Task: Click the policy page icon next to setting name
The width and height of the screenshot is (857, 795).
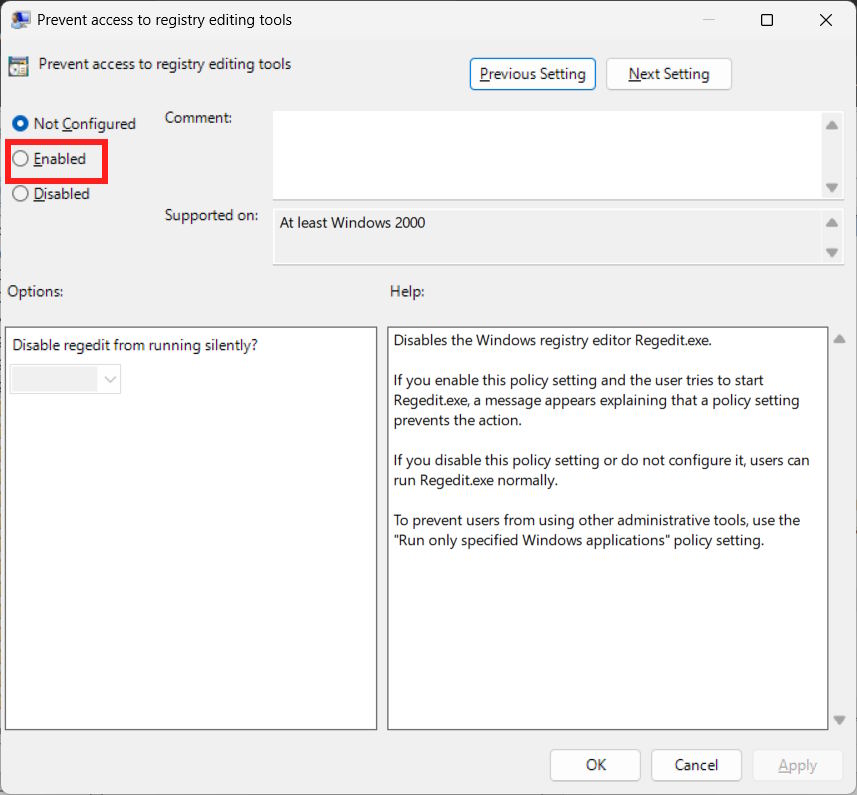Action: pos(17,64)
